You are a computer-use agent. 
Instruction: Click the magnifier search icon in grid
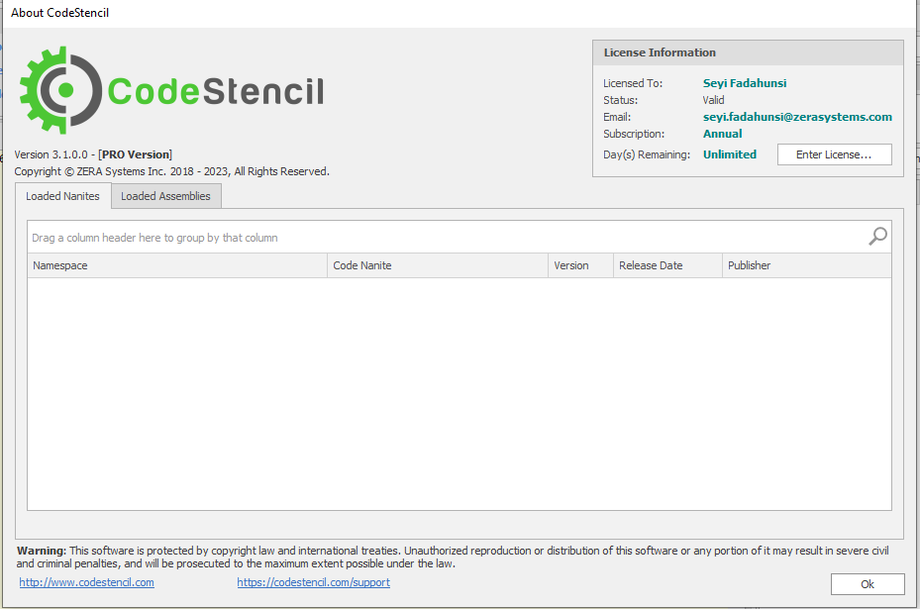pos(877,236)
